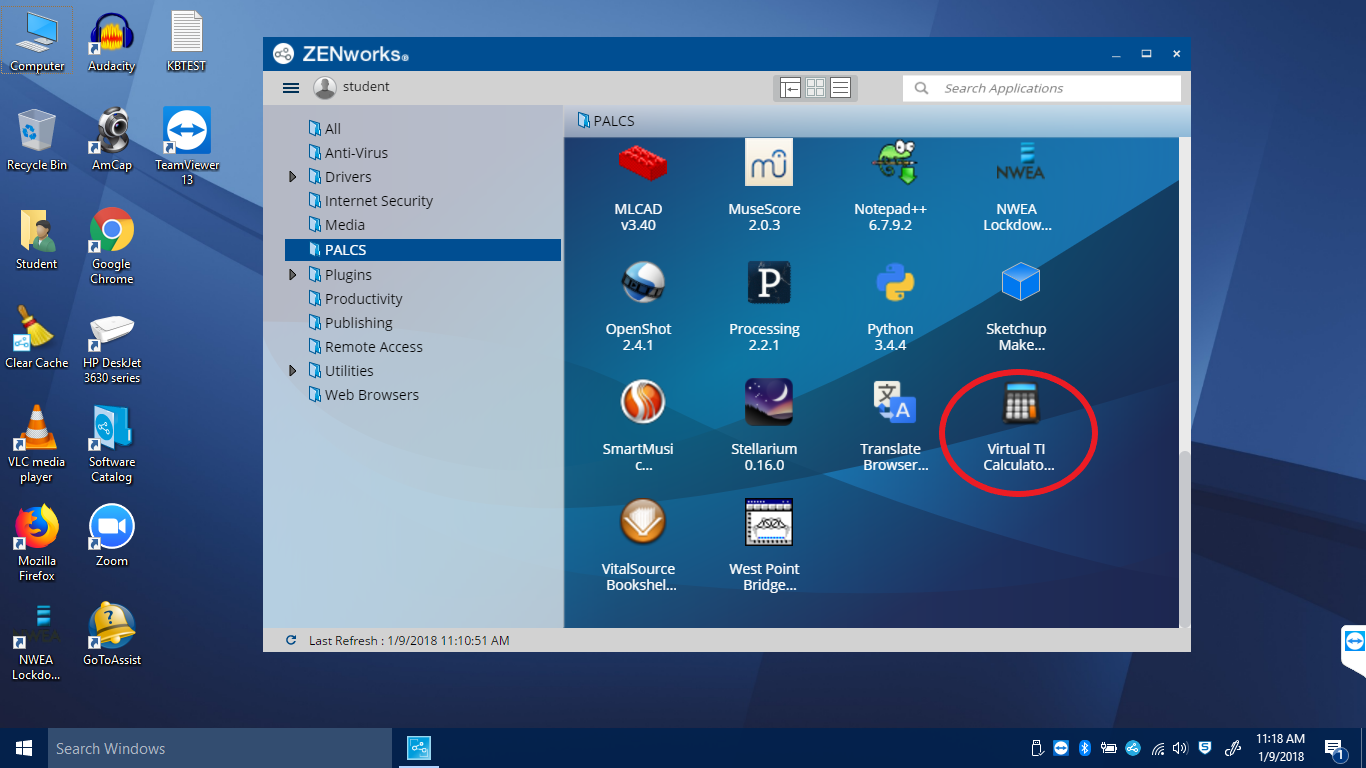Select Utilities folder label

[x=349, y=371]
